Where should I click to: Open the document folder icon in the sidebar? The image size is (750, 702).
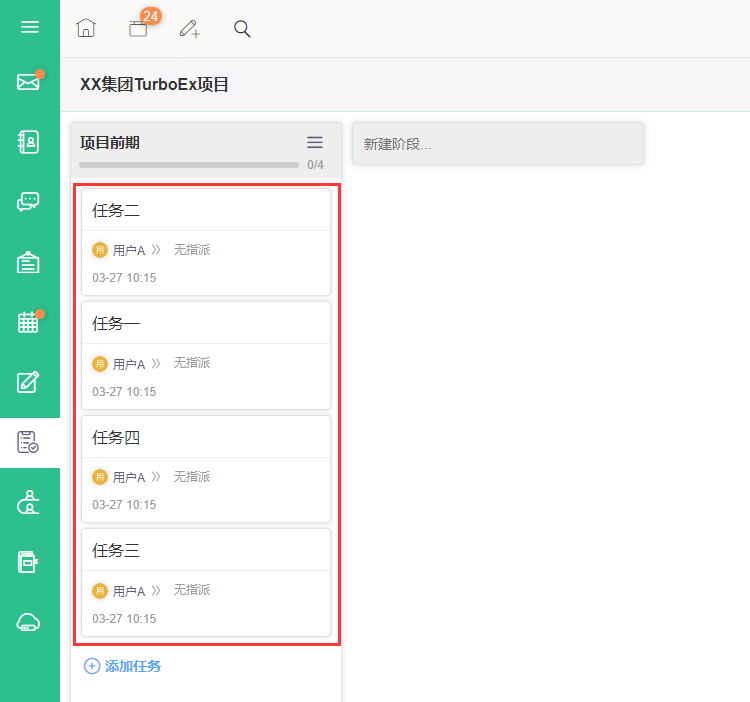coord(28,562)
